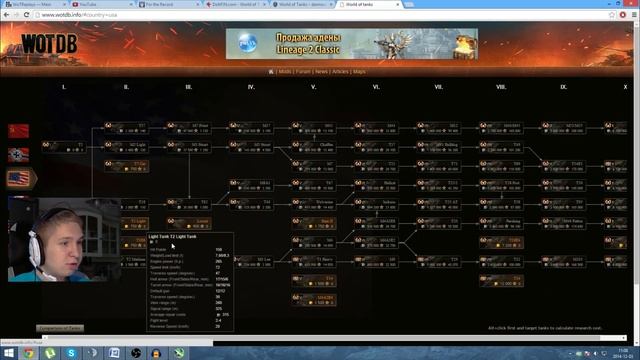Open the Chrome menu icon

pos(634,15)
